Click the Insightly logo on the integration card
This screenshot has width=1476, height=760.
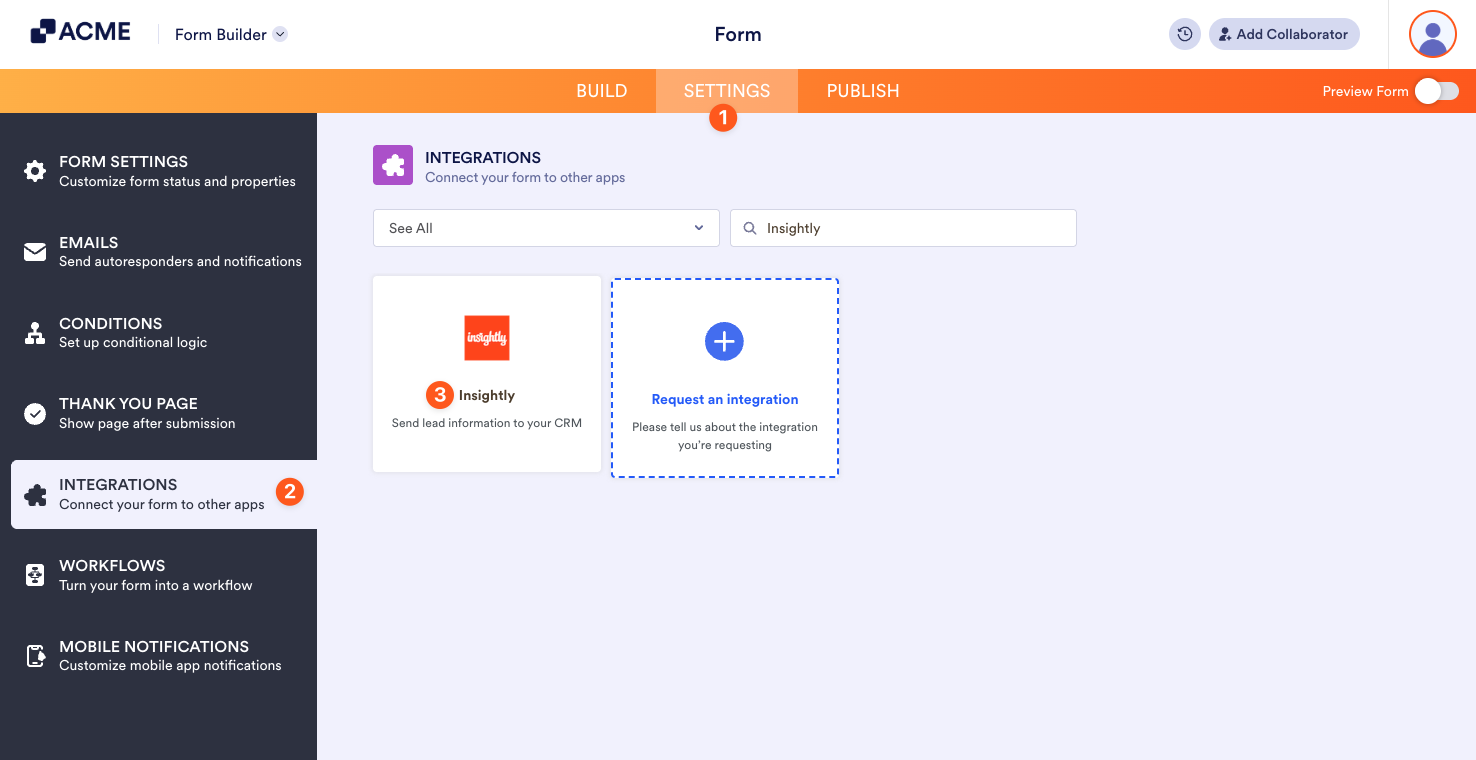click(x=486, y=337)
